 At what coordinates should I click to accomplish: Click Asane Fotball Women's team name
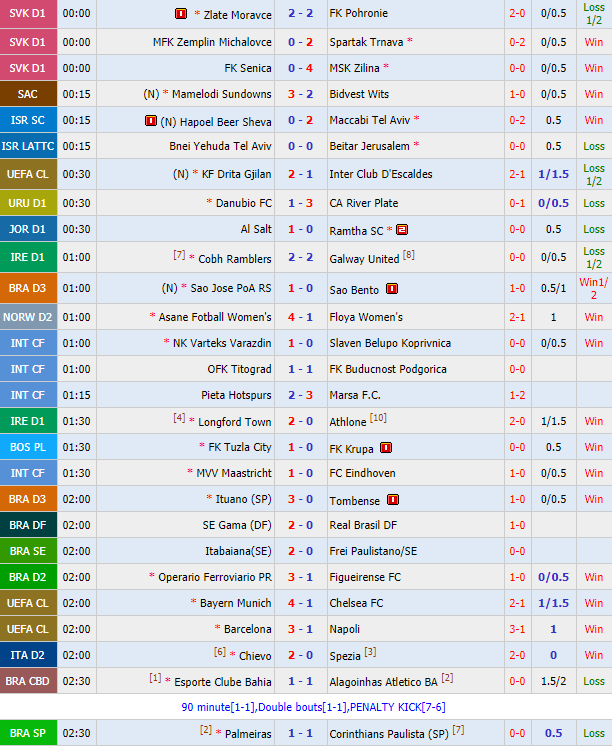point(215,317)
